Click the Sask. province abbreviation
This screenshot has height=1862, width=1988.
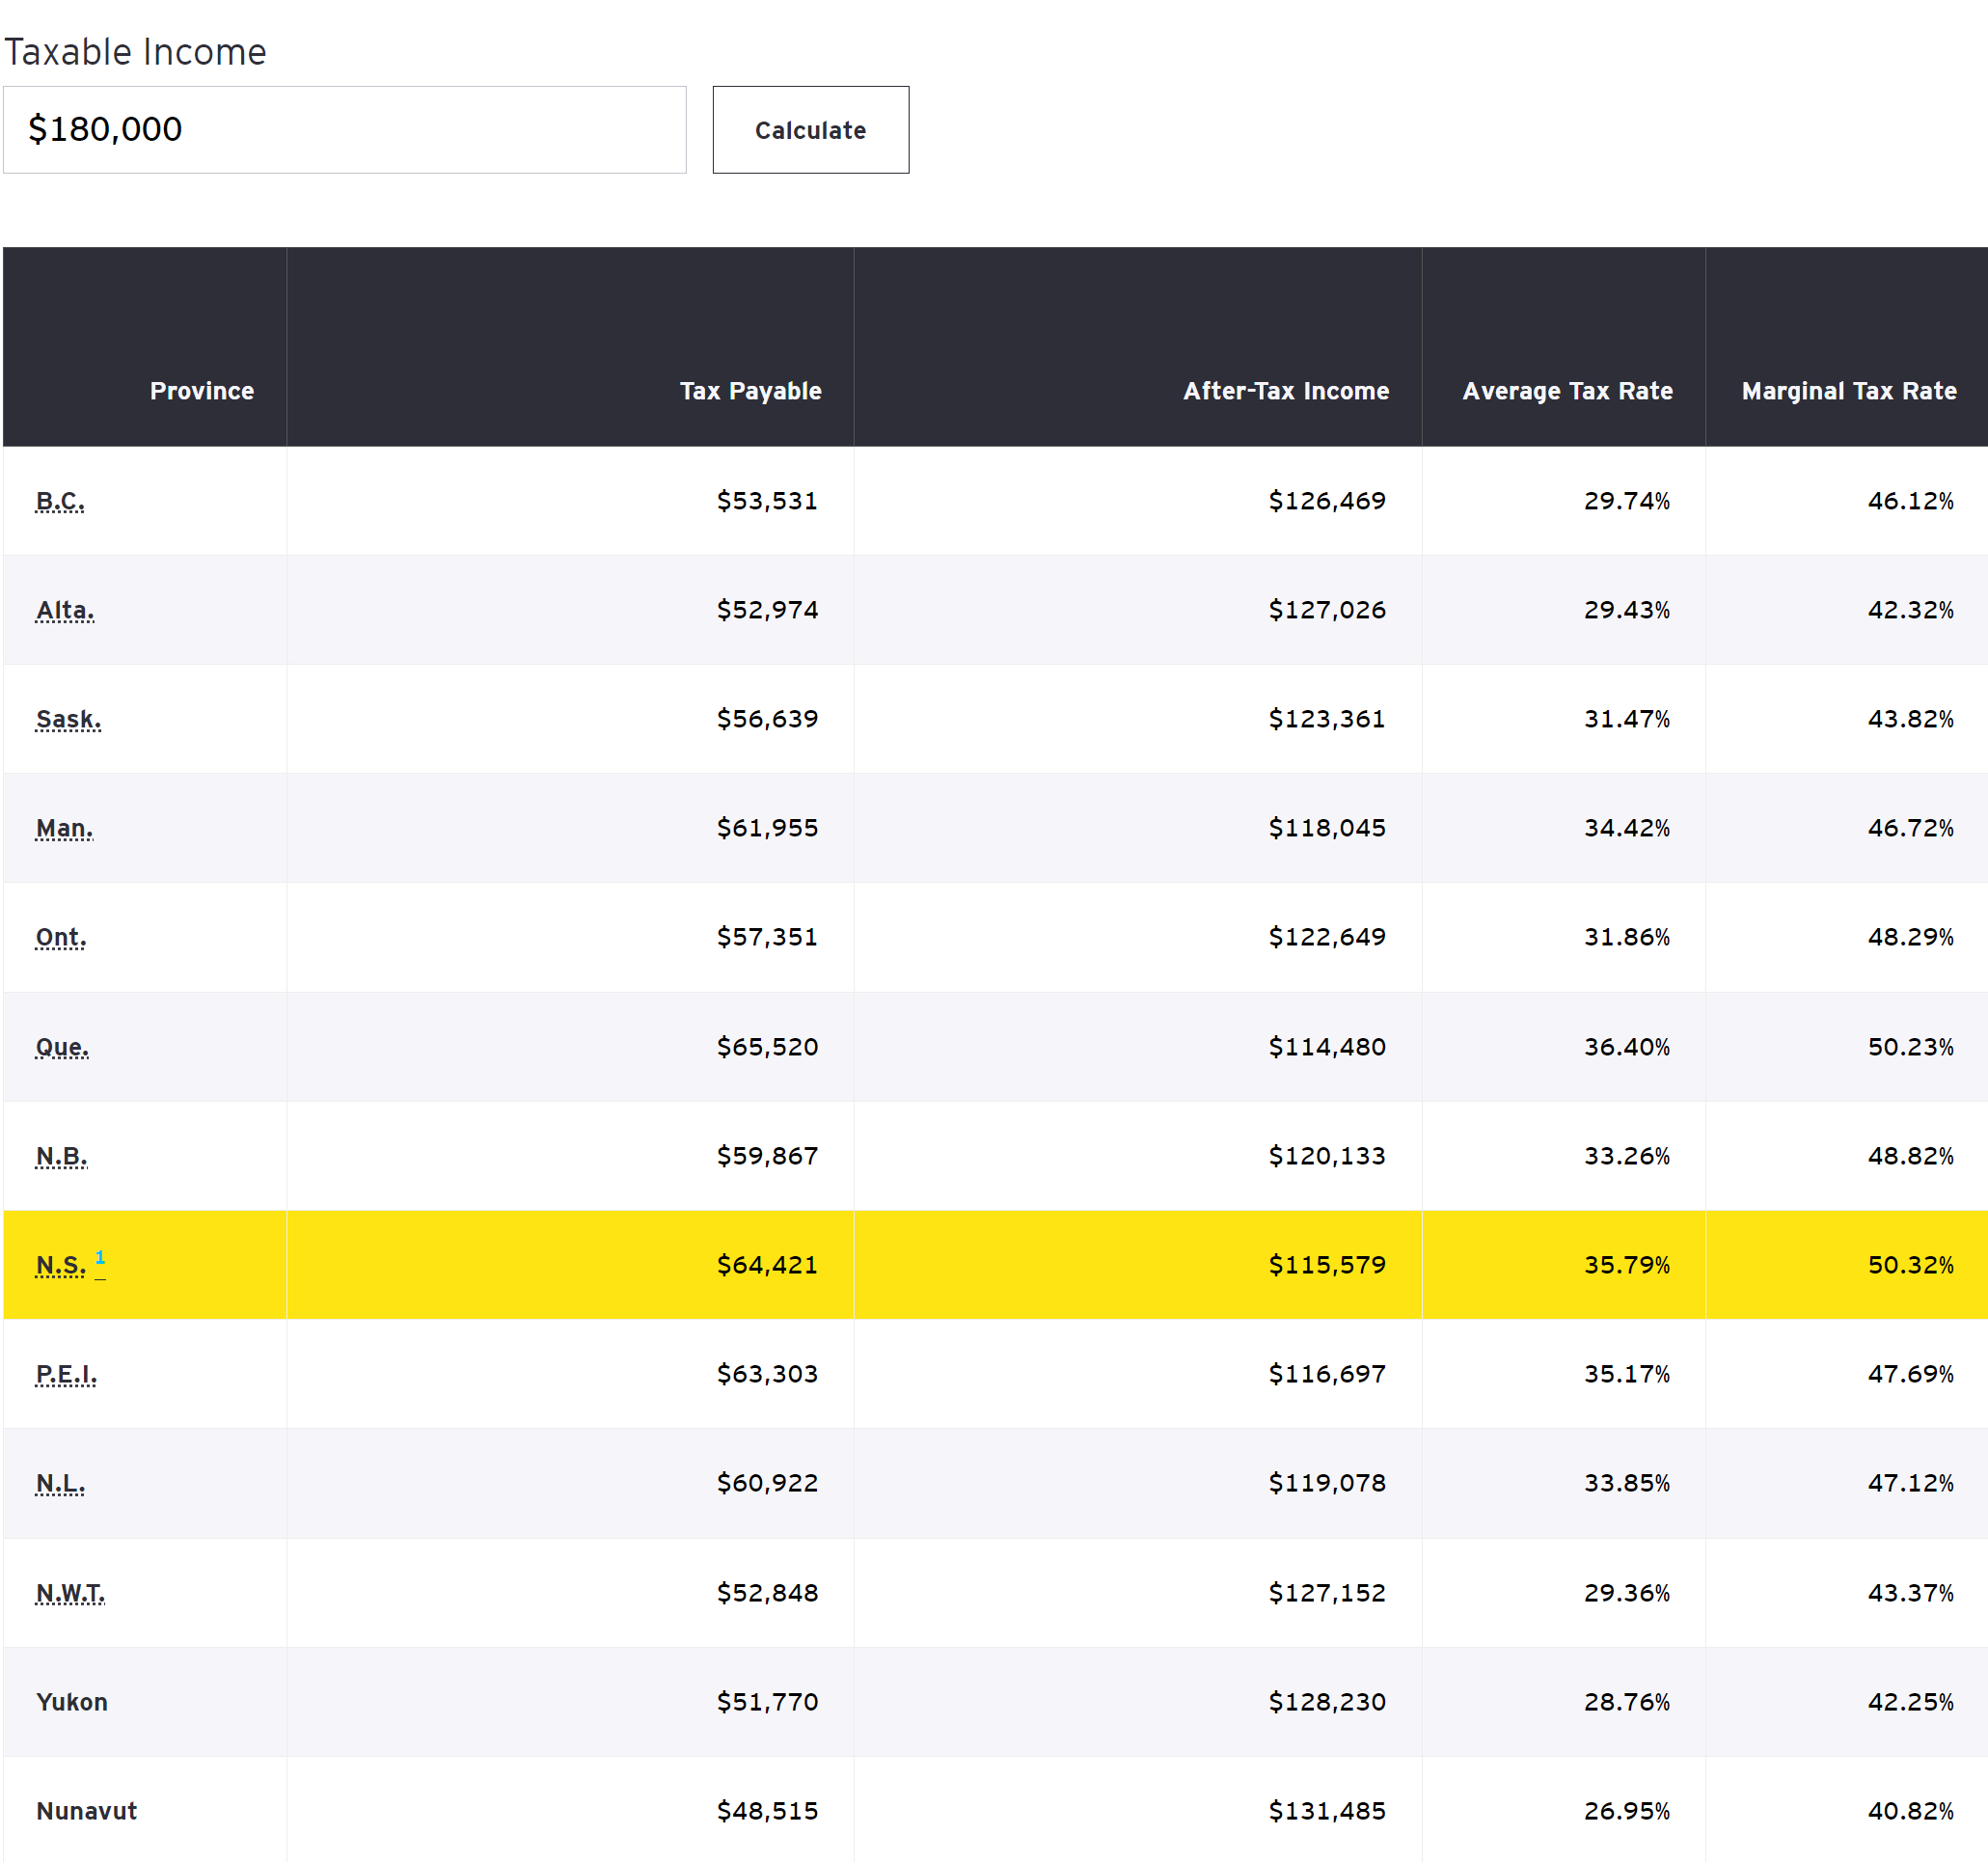coord(68,719)
